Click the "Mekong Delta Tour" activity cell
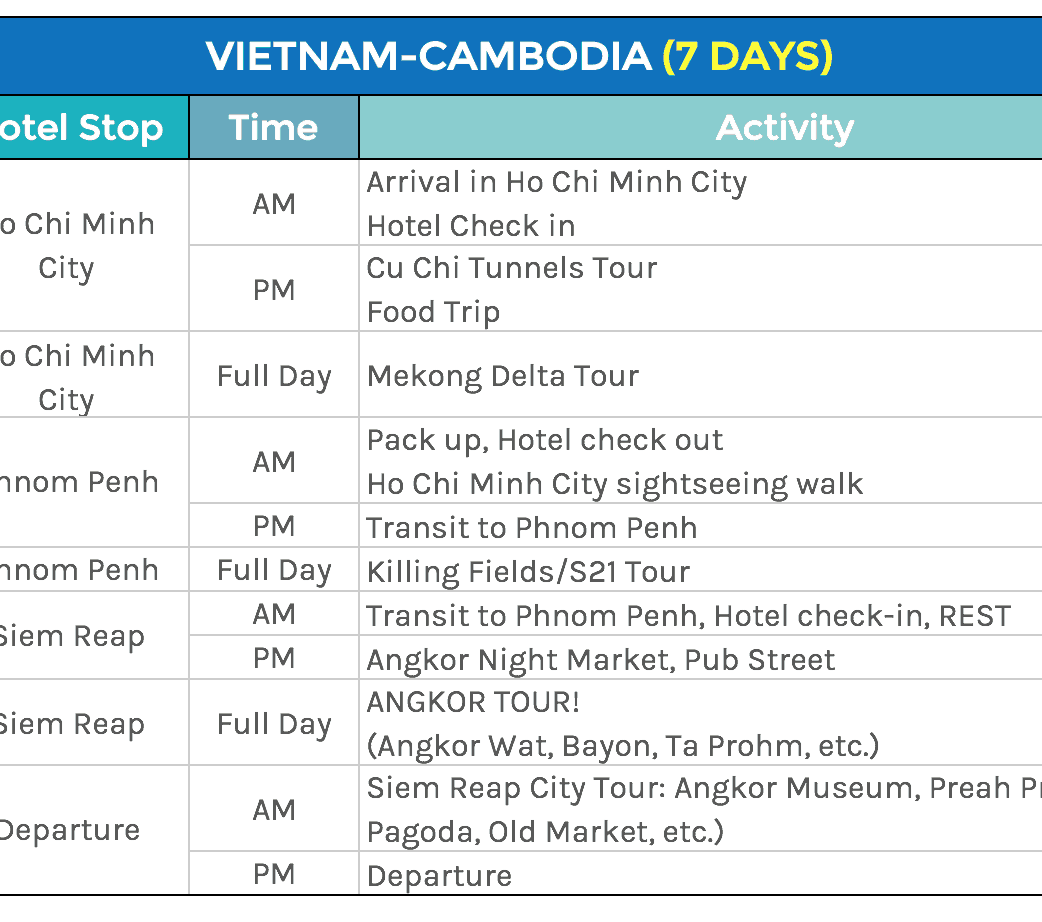The image size is (1042, 922). [x=502, y=376]
